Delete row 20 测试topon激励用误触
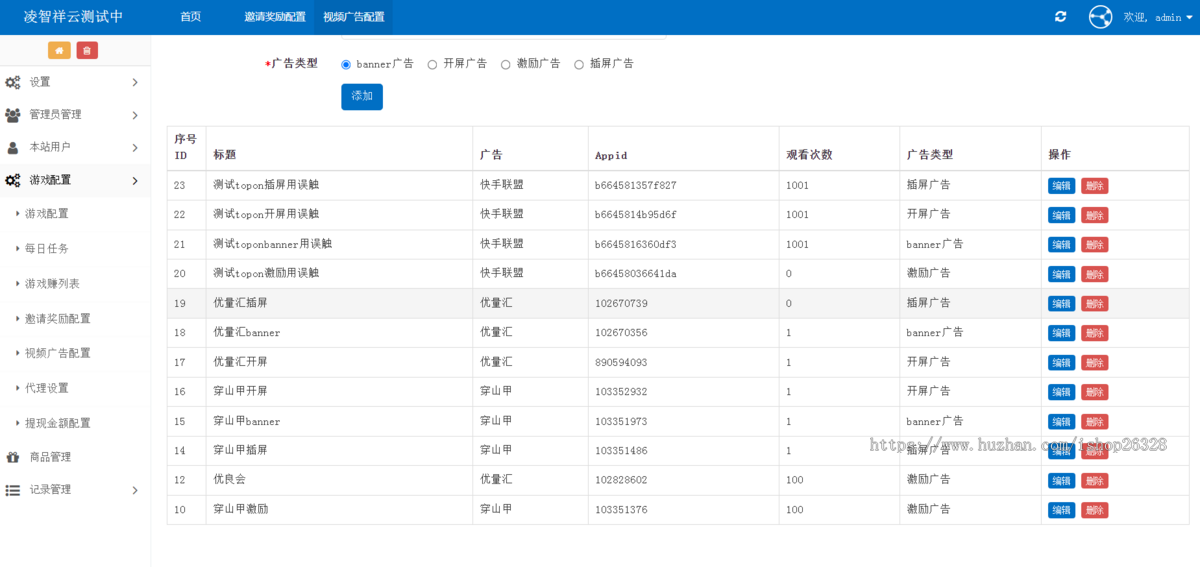 (x=1094, y=274)
